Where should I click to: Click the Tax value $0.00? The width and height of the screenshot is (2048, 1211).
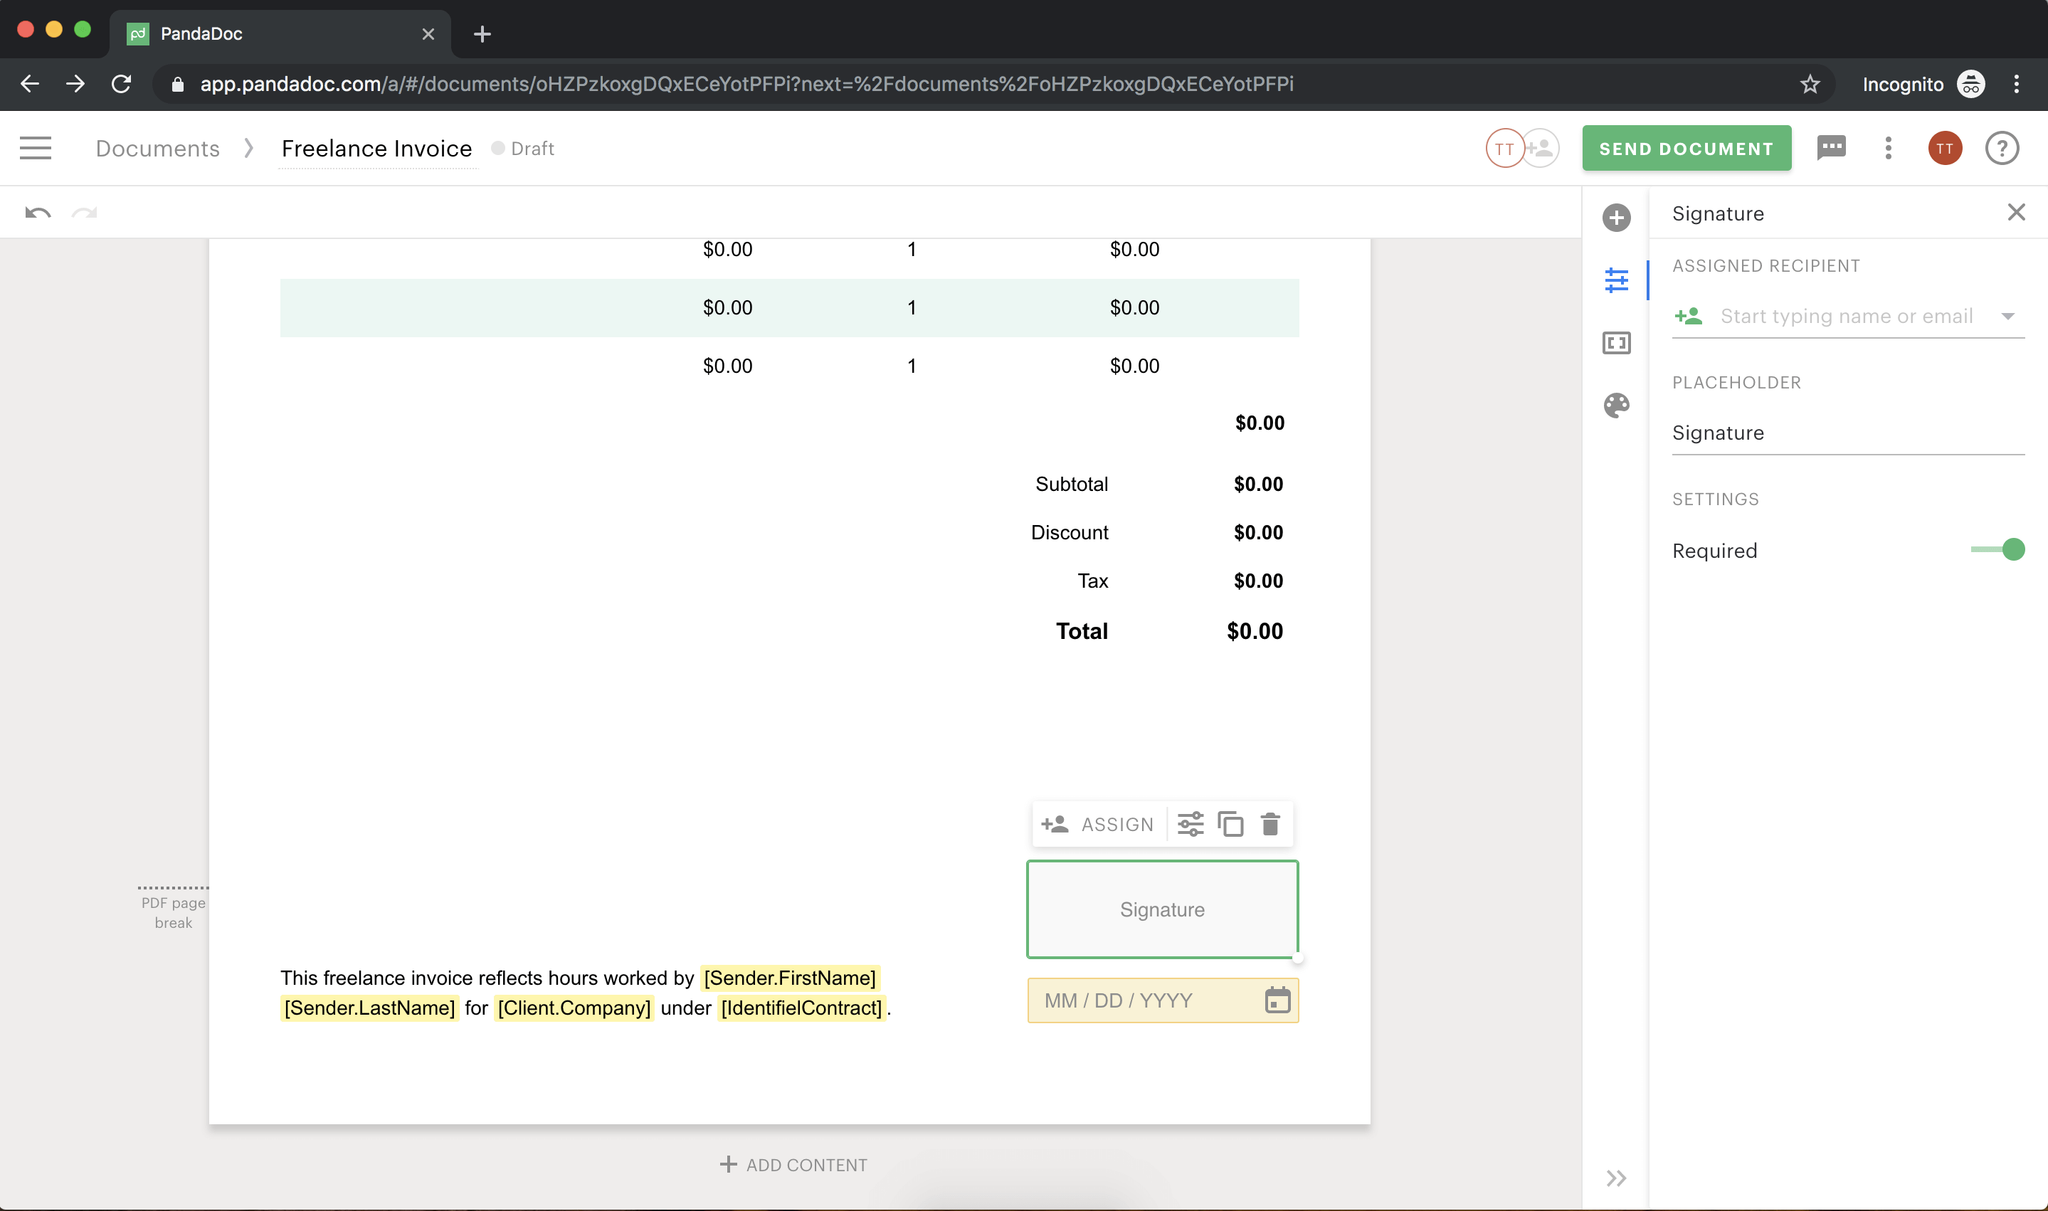pos(1258,581)
